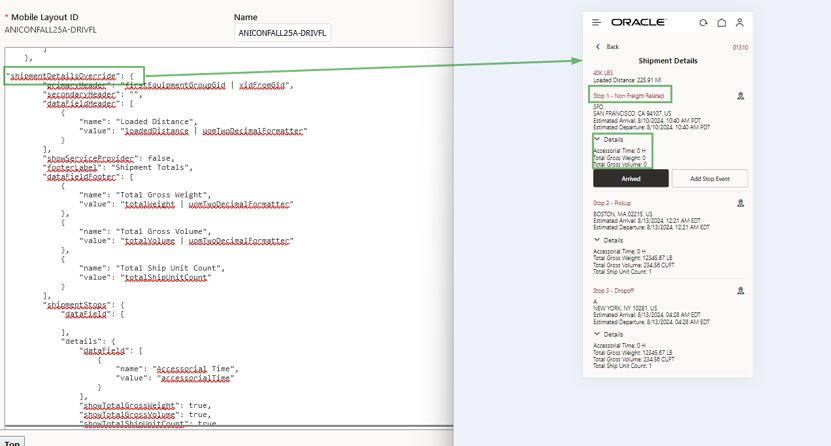Click the refresh icon in Oracle header
Screen dimensions: 831x446
(x=703, y=23)
